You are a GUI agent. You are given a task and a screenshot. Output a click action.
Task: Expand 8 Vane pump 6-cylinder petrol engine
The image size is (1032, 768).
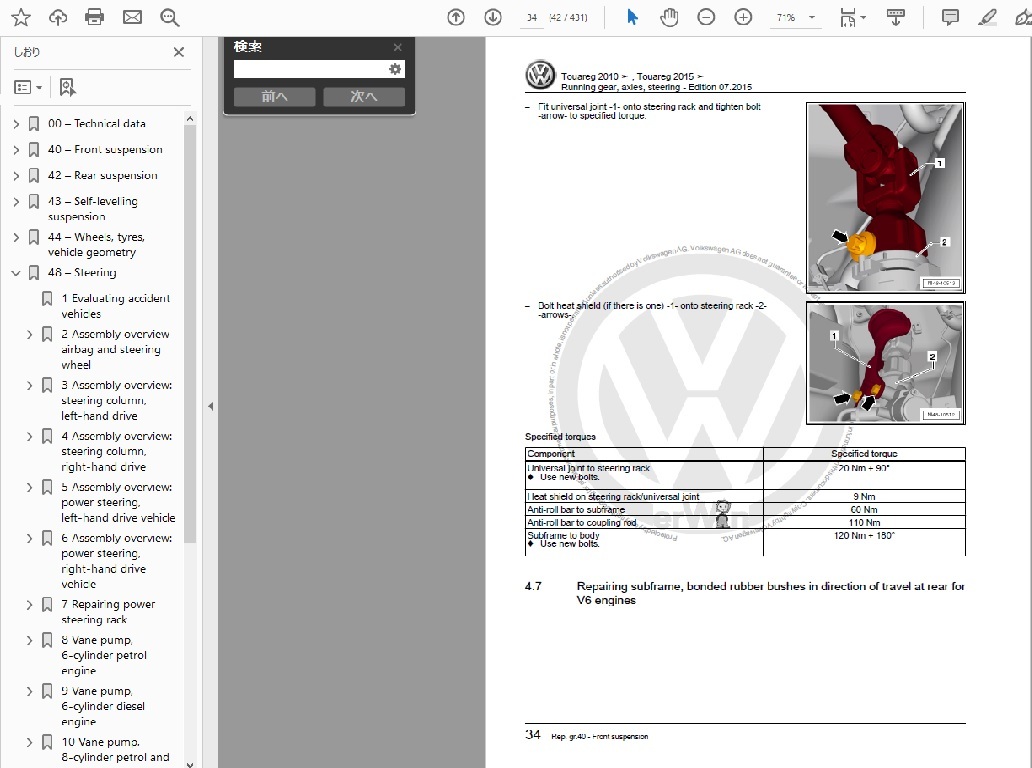30,640
